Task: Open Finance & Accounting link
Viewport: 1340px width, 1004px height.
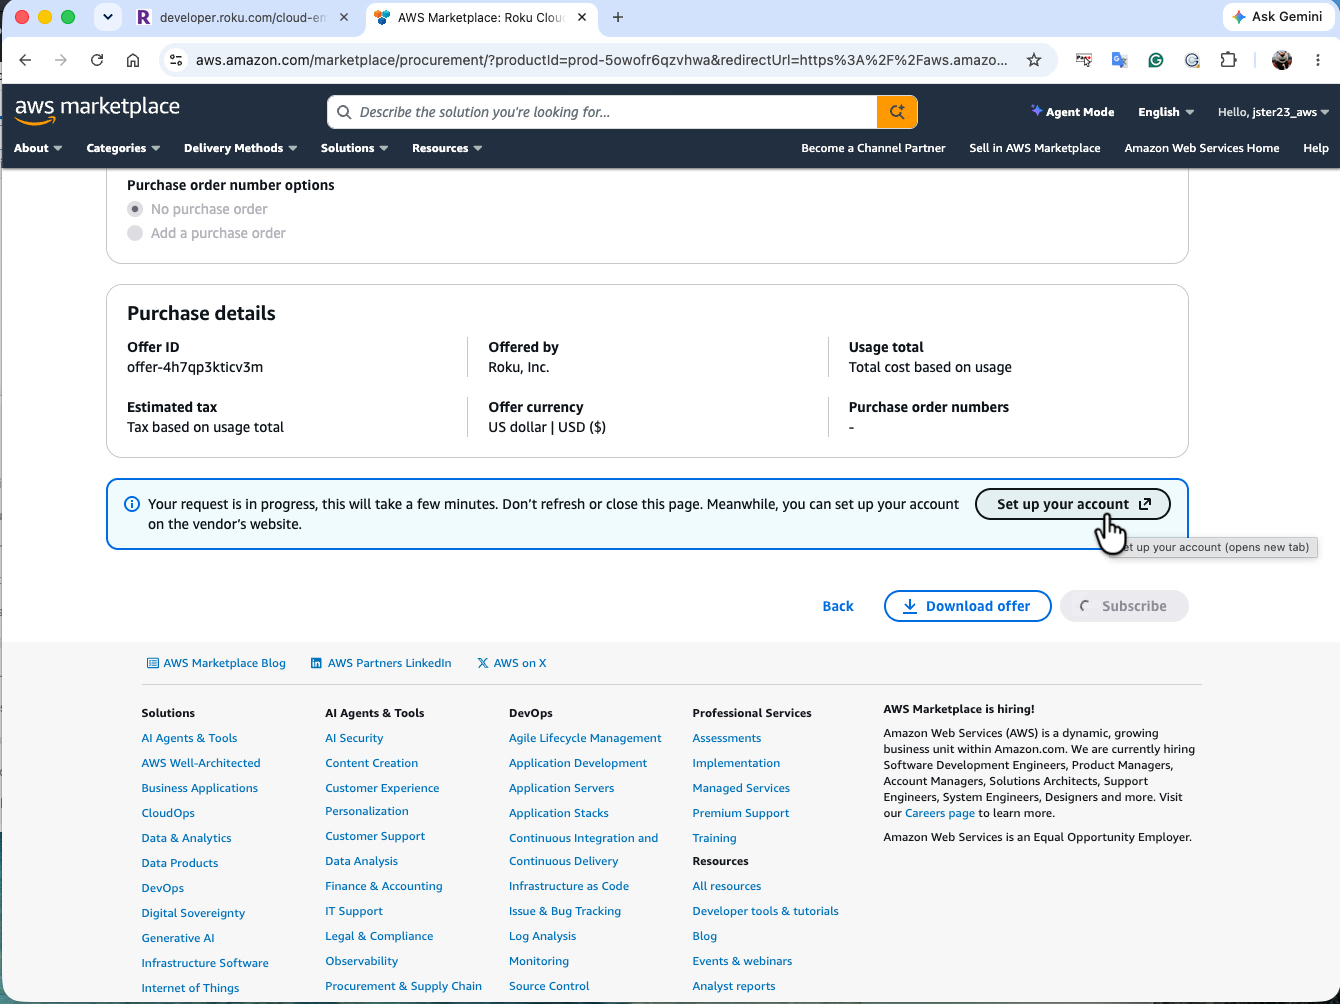Action: click(383, 886)
